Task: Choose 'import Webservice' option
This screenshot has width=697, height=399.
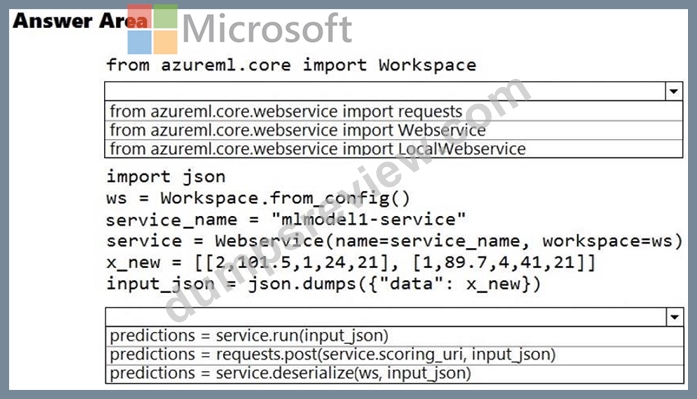Action: pos(393,130)
